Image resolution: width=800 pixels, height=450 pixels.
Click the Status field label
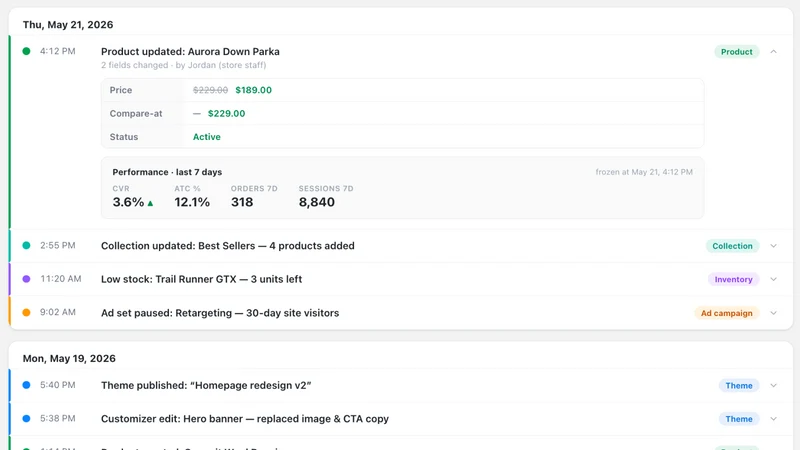click(x=124, y=137)
